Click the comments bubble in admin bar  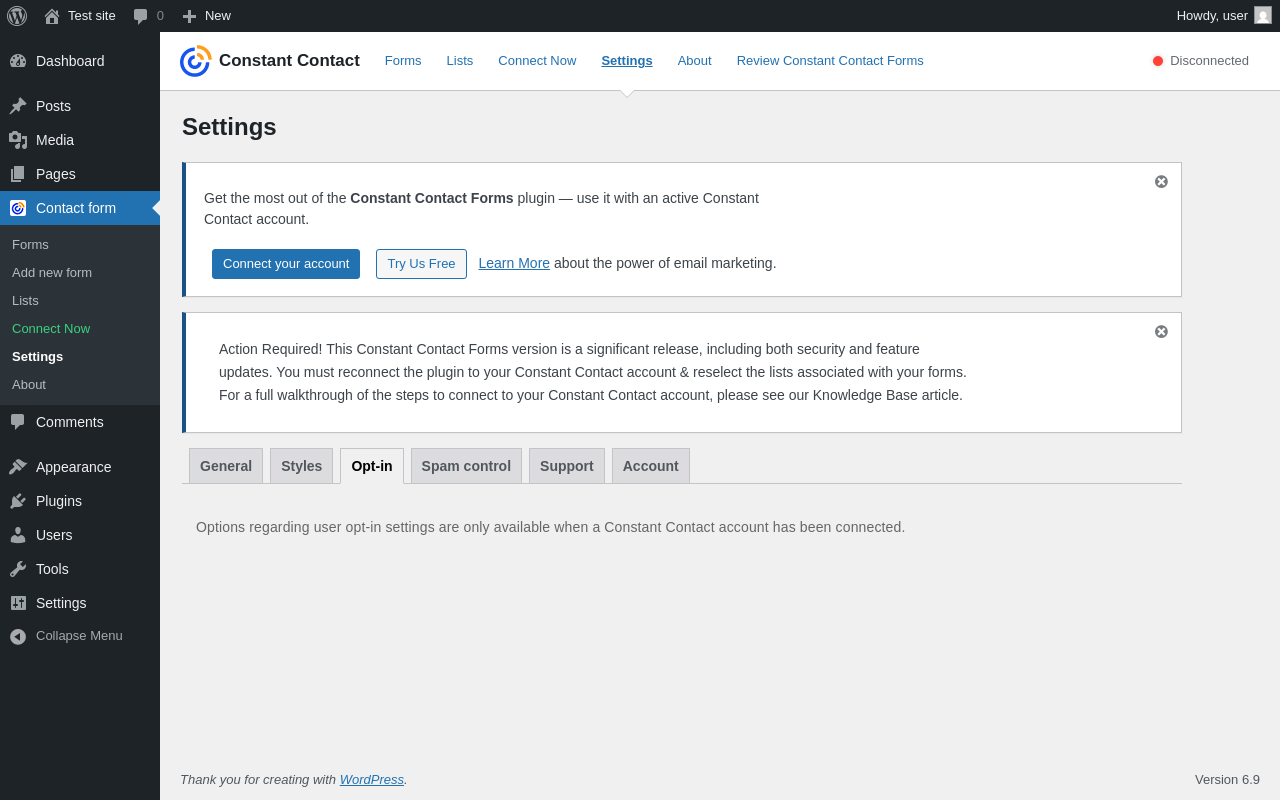[141, 16]
